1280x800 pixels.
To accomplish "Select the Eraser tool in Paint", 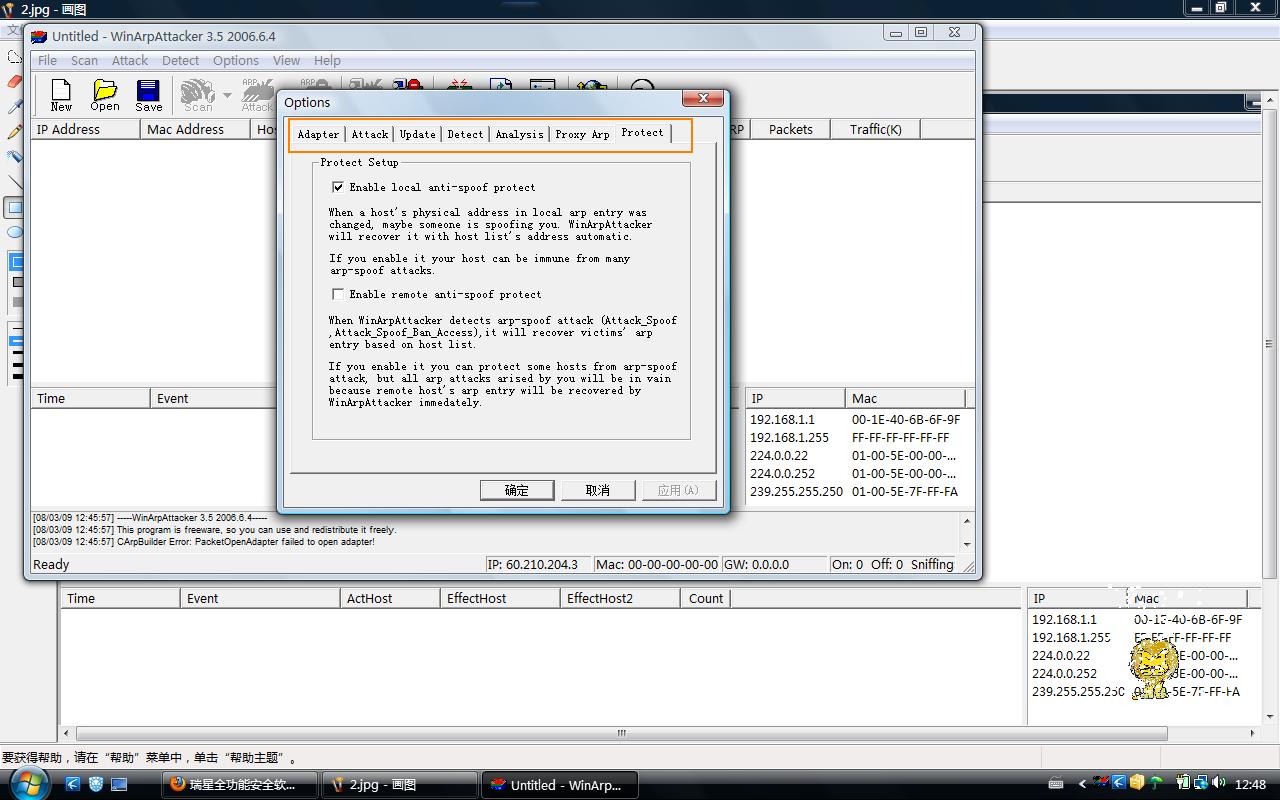I will (x=14, y=81).
